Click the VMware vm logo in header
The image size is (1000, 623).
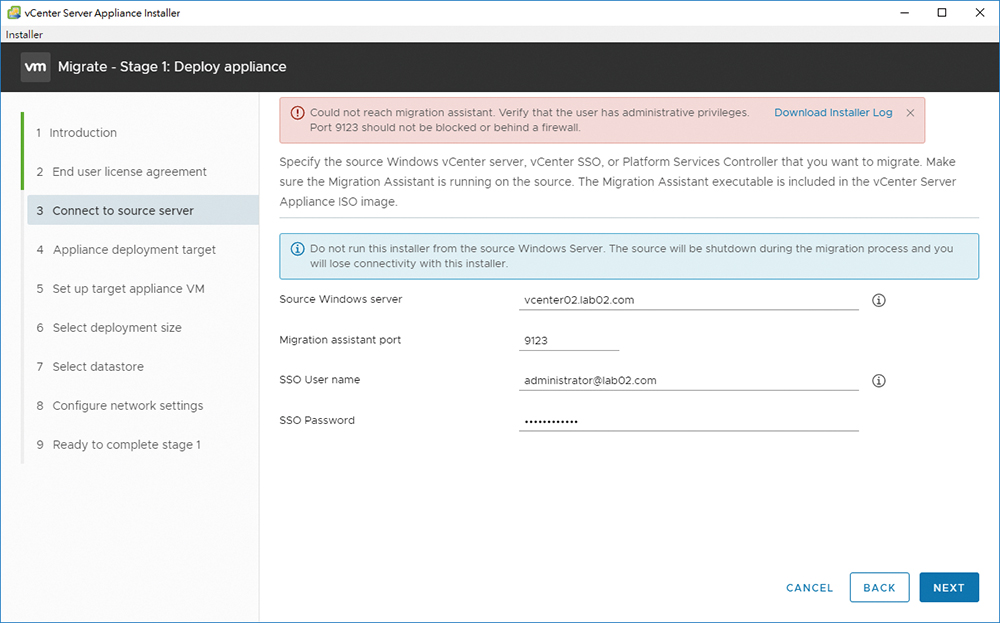click(35, 67)
